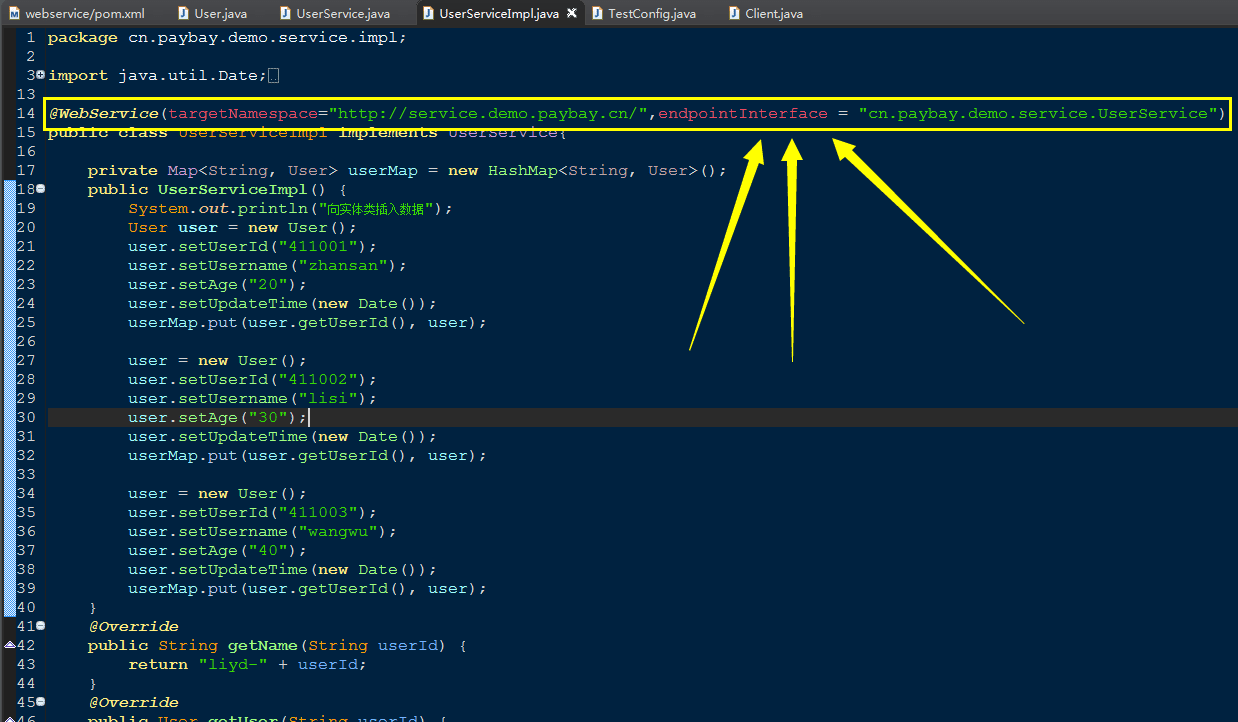The height and width of the screenshot is (722, 1238).
Task: Close the UserServiceImpl.java tab
Action: point(572,13)
